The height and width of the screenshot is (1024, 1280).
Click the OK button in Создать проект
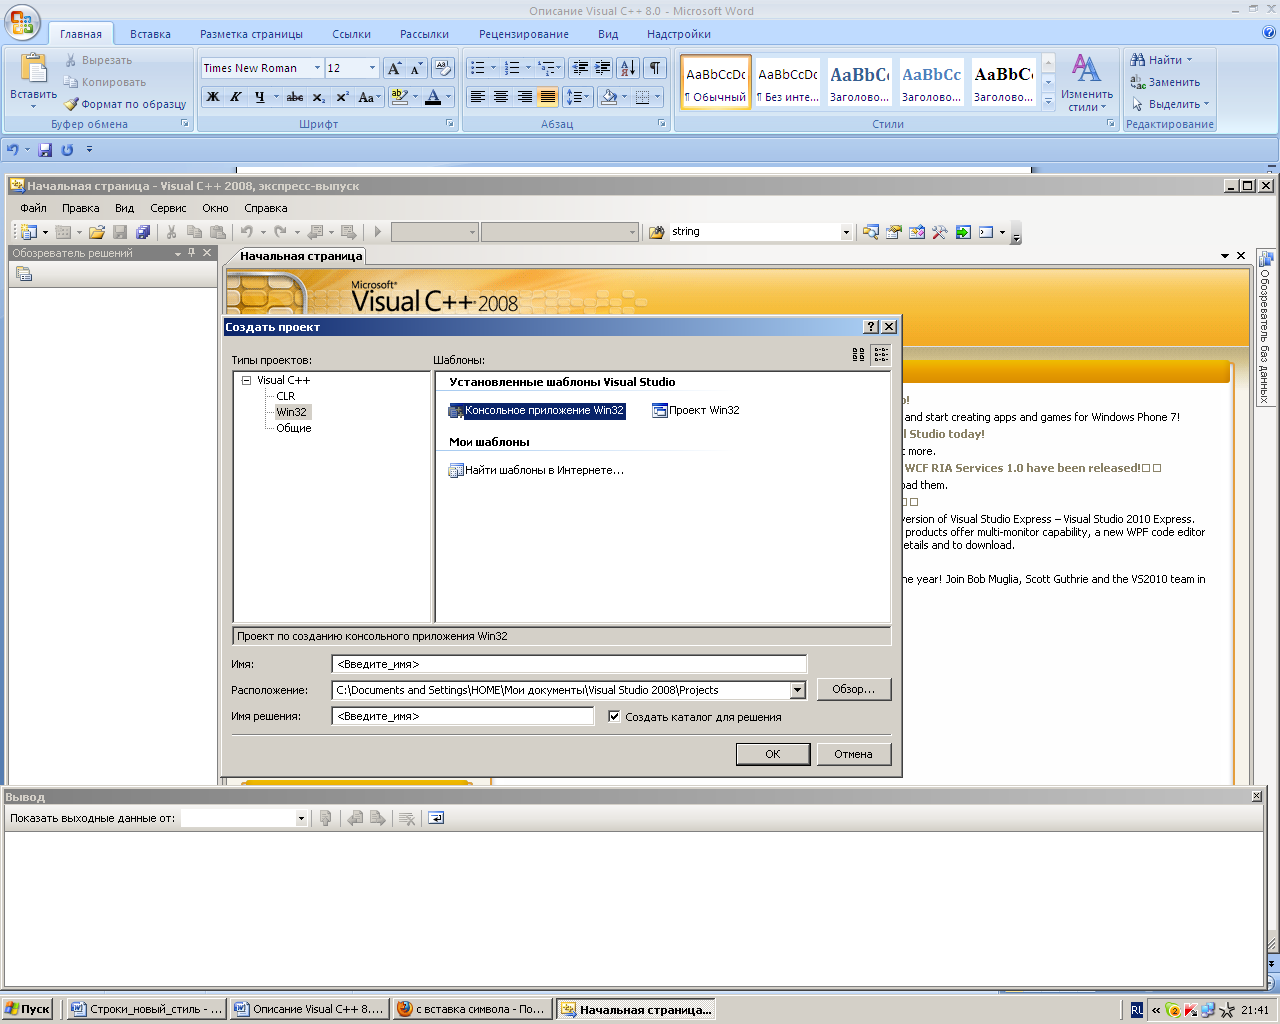pos(773,754)
